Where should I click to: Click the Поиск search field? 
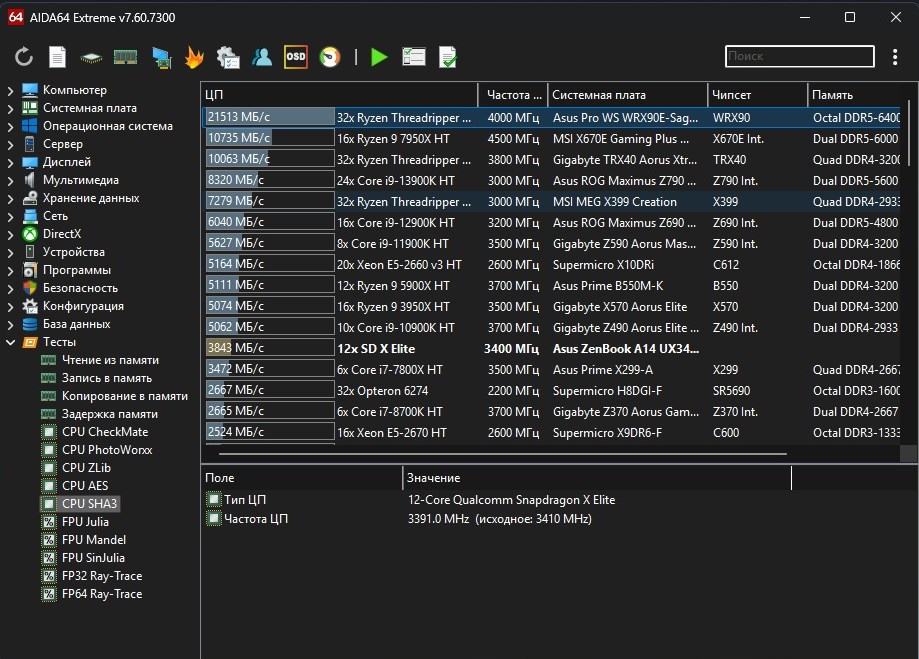[x=798, y=57]
